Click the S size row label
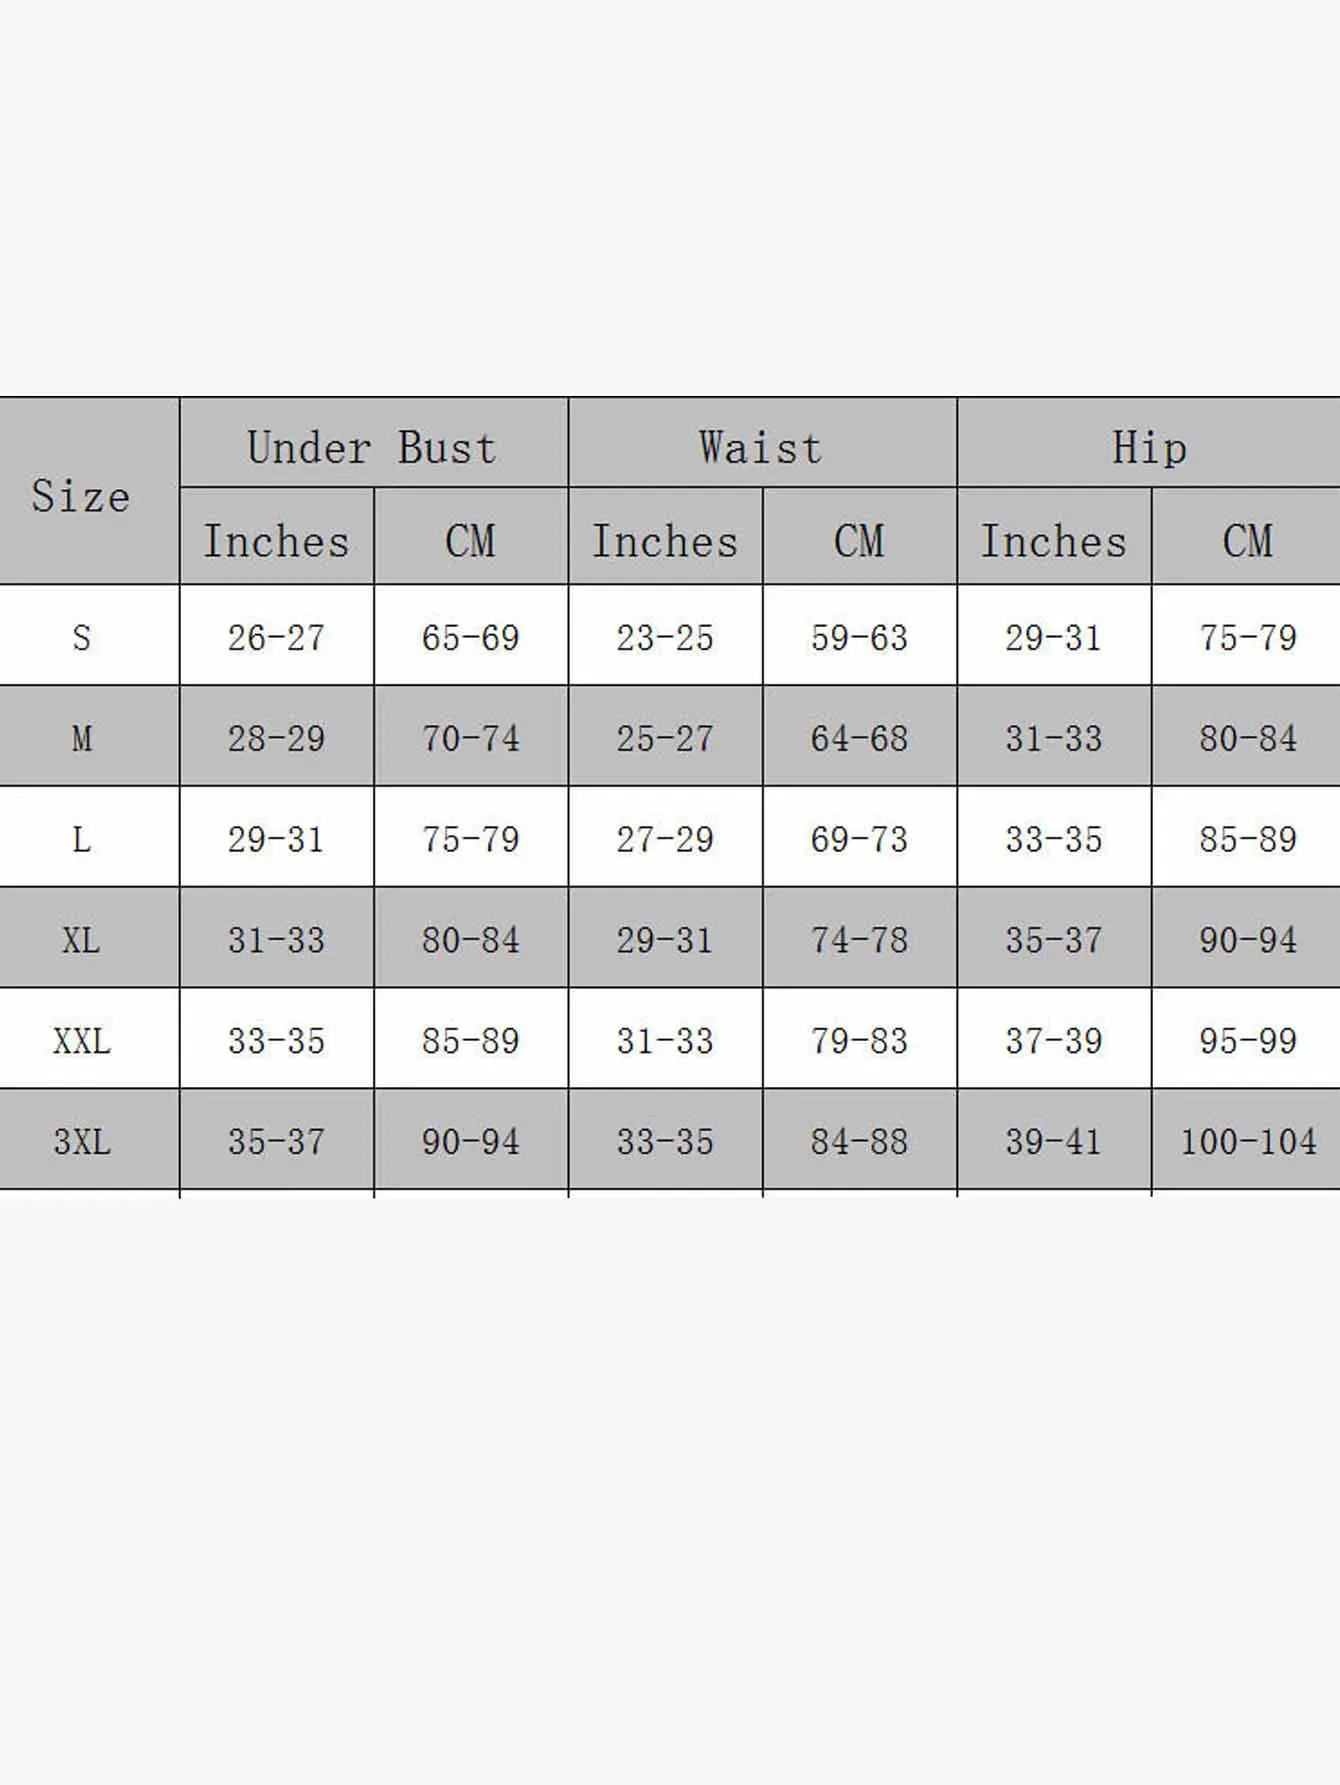 point(82,638)
